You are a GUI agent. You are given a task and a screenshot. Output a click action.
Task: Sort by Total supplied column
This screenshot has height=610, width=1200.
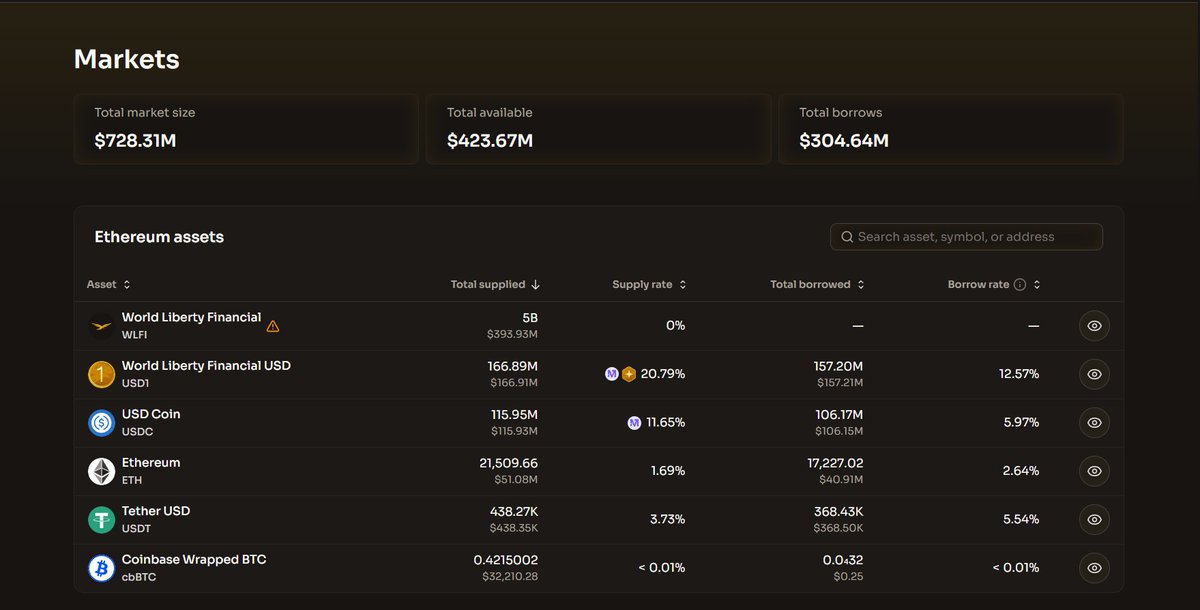pyautogui.click(x=495, y=285)
